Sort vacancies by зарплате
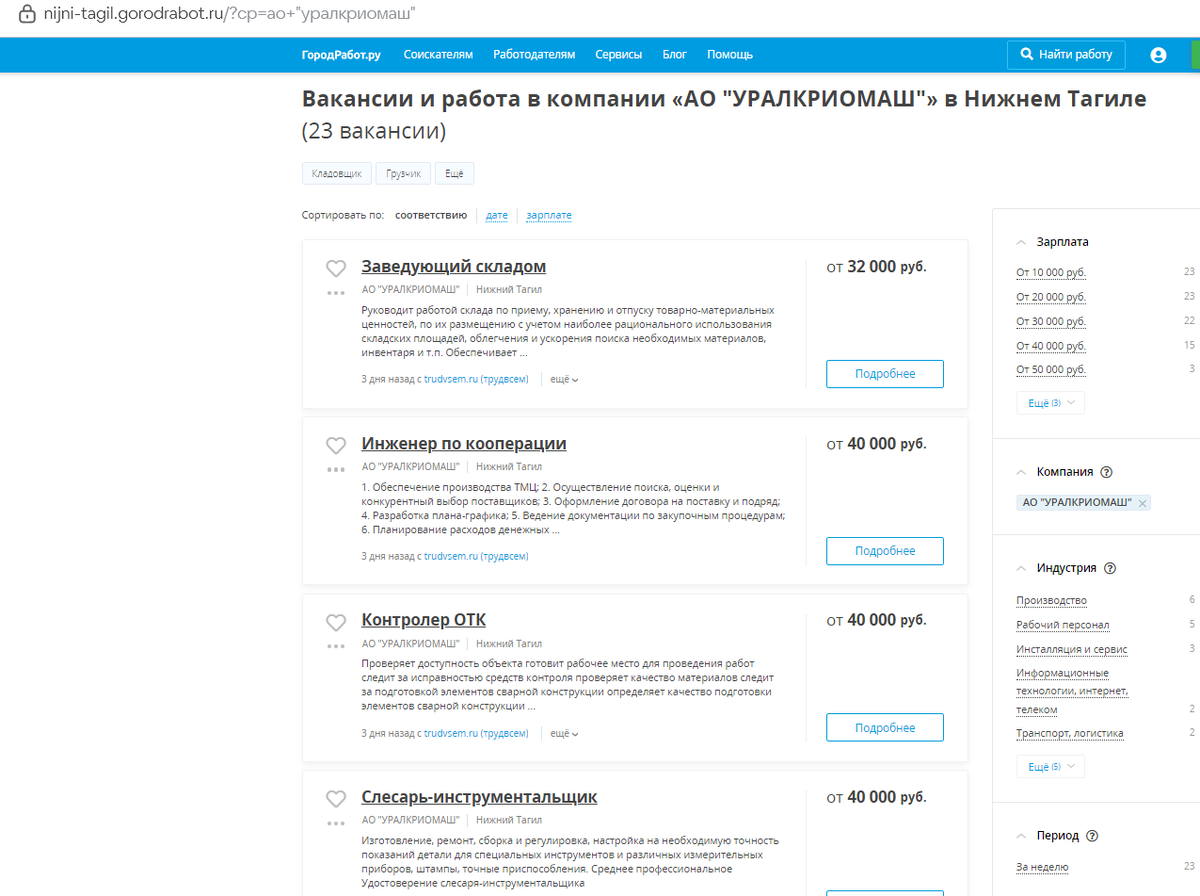 549,215
